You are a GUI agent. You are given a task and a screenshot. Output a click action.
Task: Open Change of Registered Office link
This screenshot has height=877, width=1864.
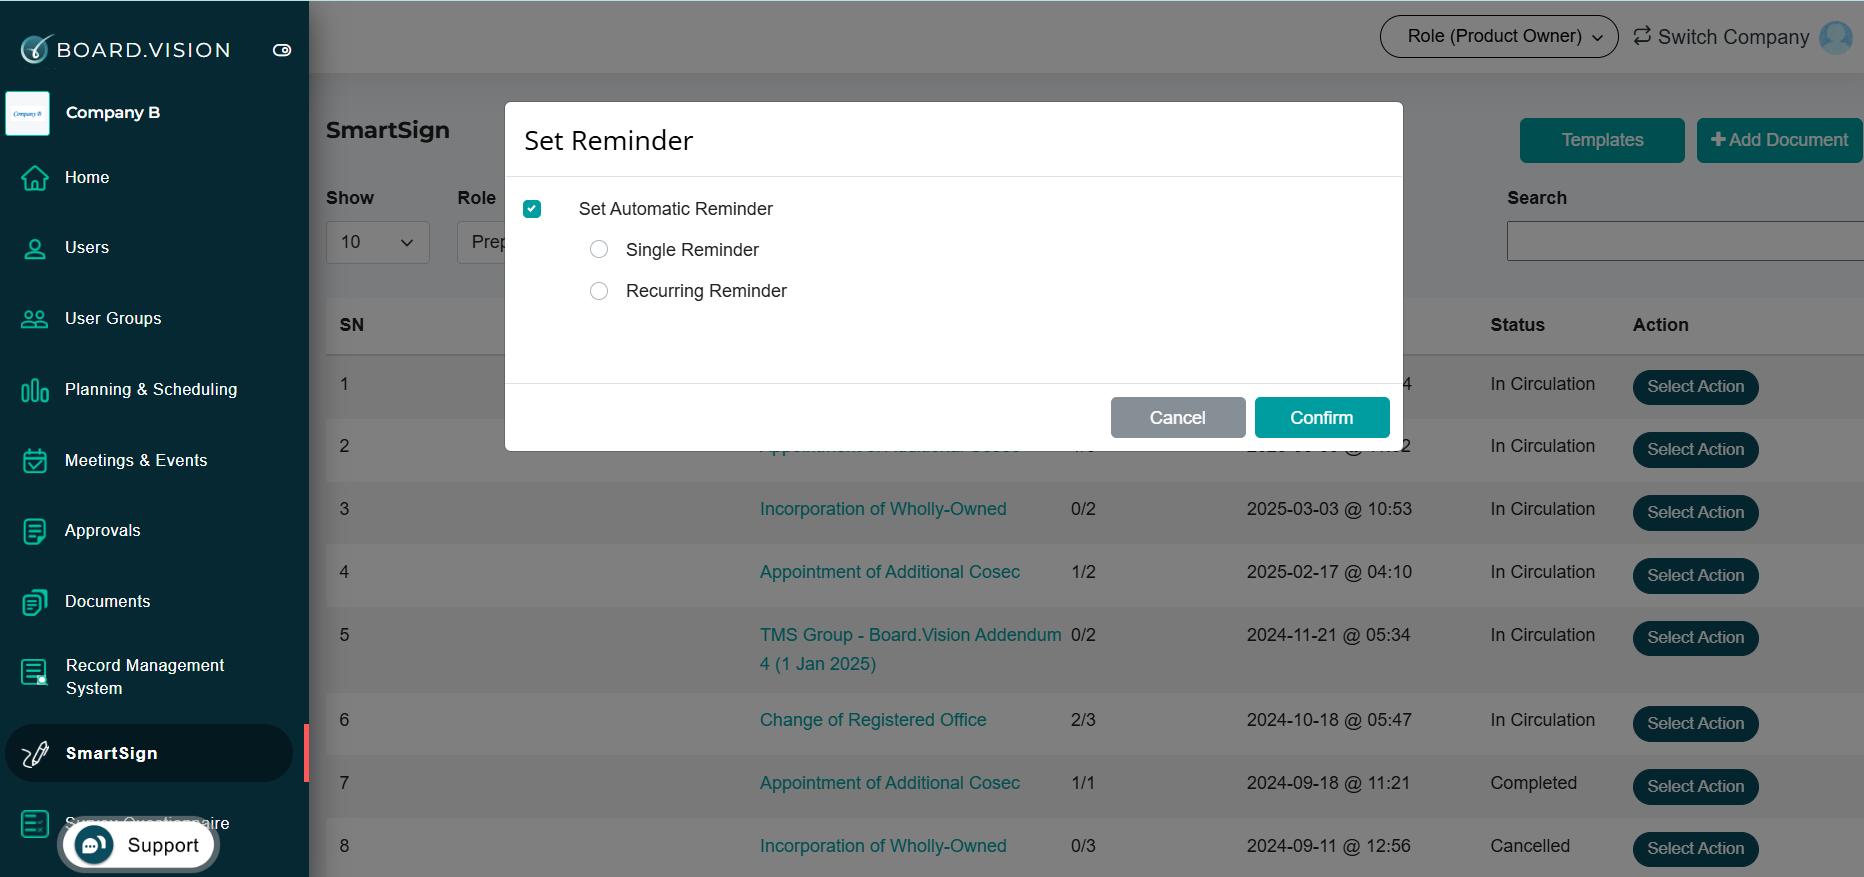click(873, 720)
